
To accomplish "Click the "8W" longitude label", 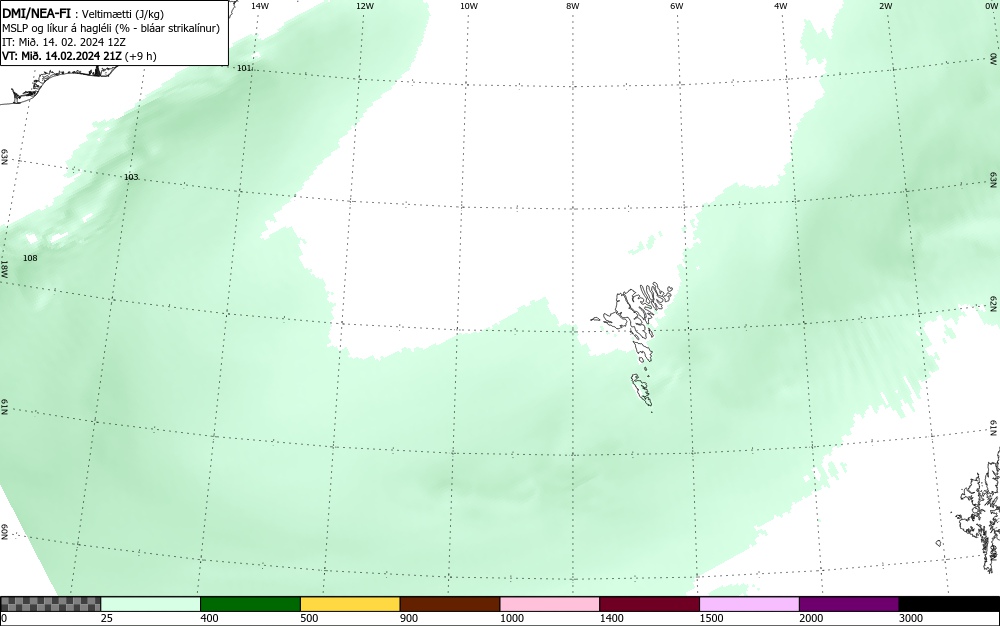I will [573, 6].
